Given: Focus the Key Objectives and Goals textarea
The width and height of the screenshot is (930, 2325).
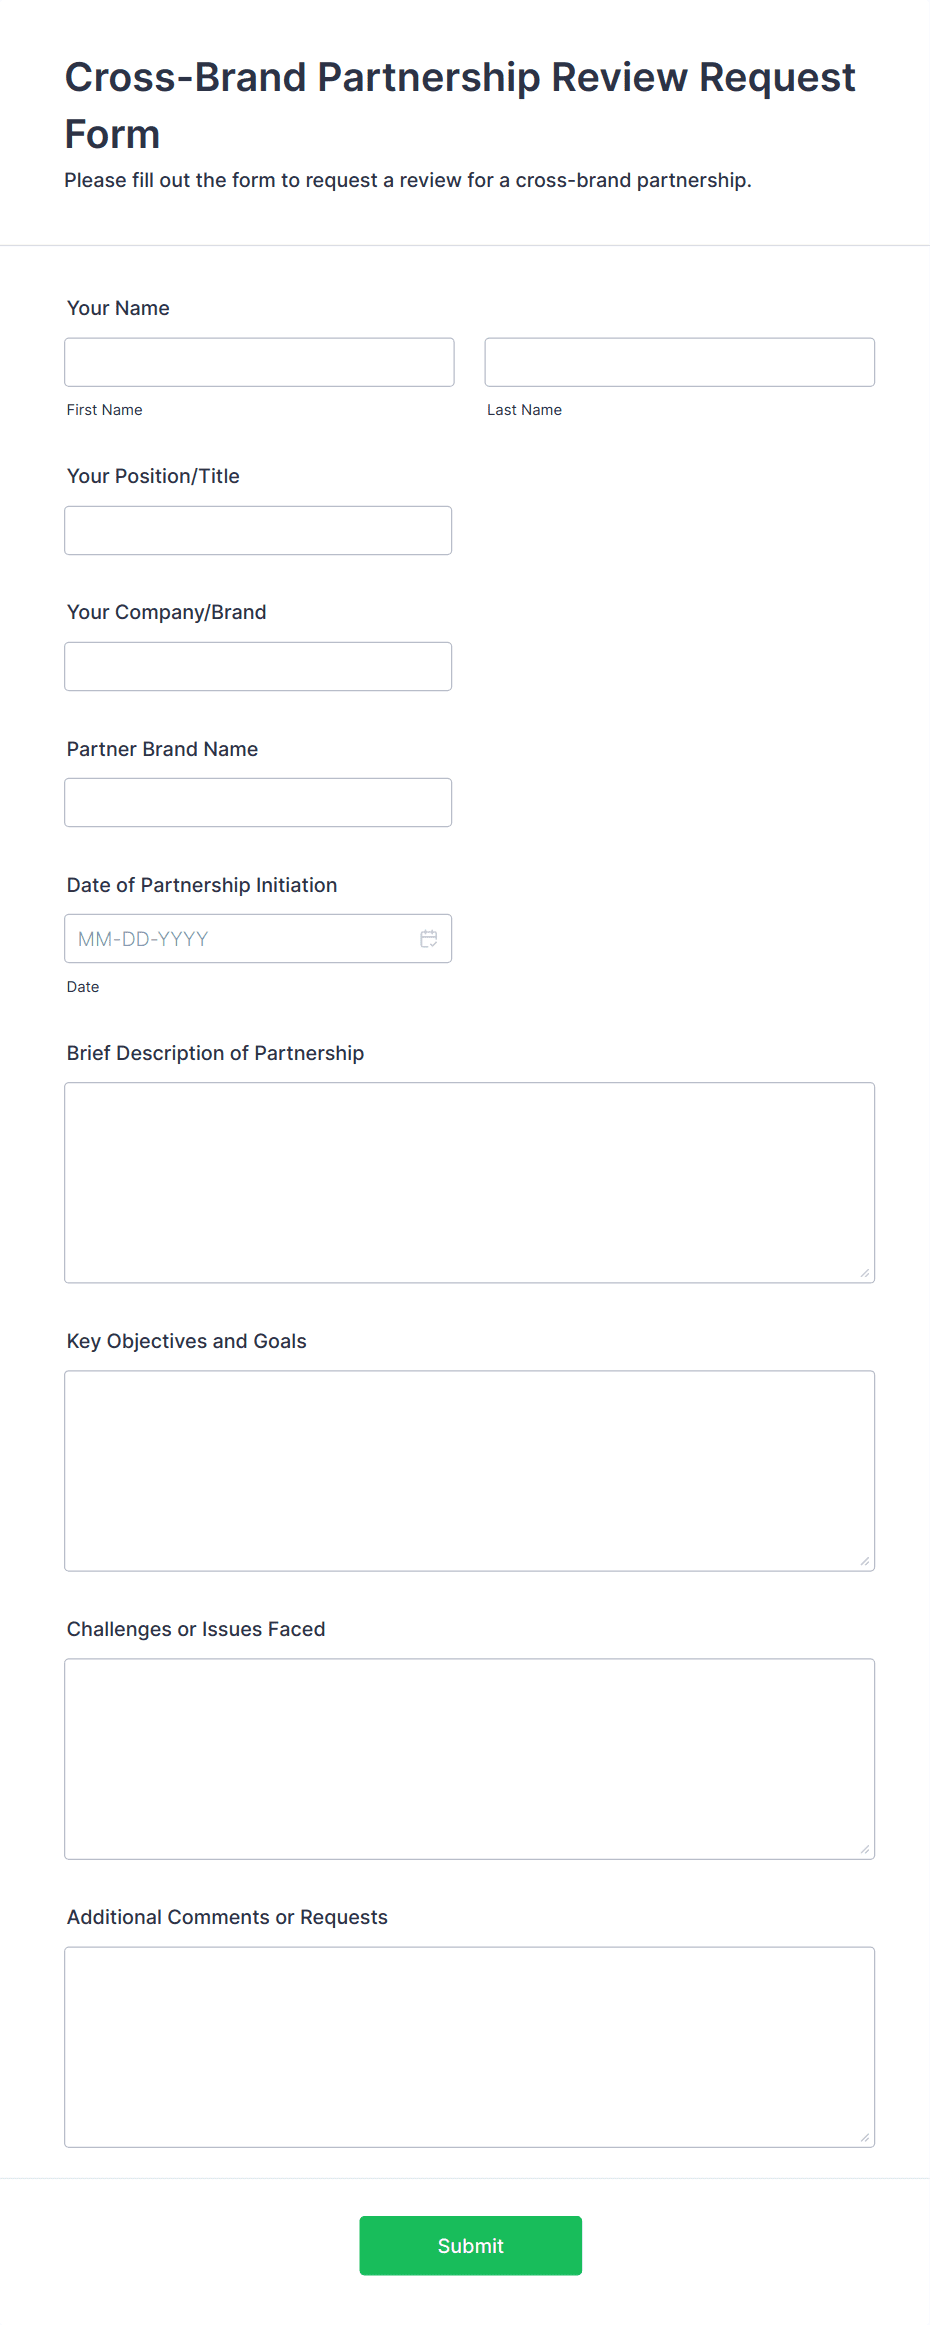Looking at the screenshot, I should (x=469, y=1470).
